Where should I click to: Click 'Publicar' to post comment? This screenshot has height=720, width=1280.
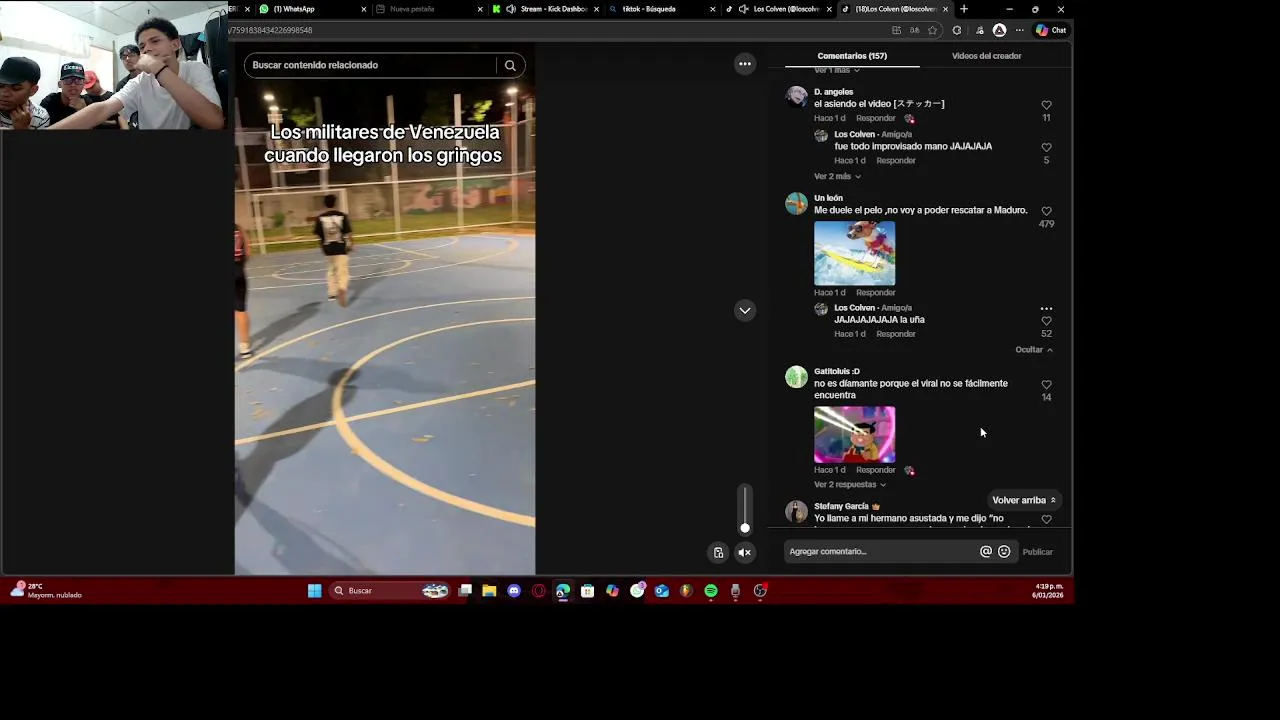(x=1037, y=552)
